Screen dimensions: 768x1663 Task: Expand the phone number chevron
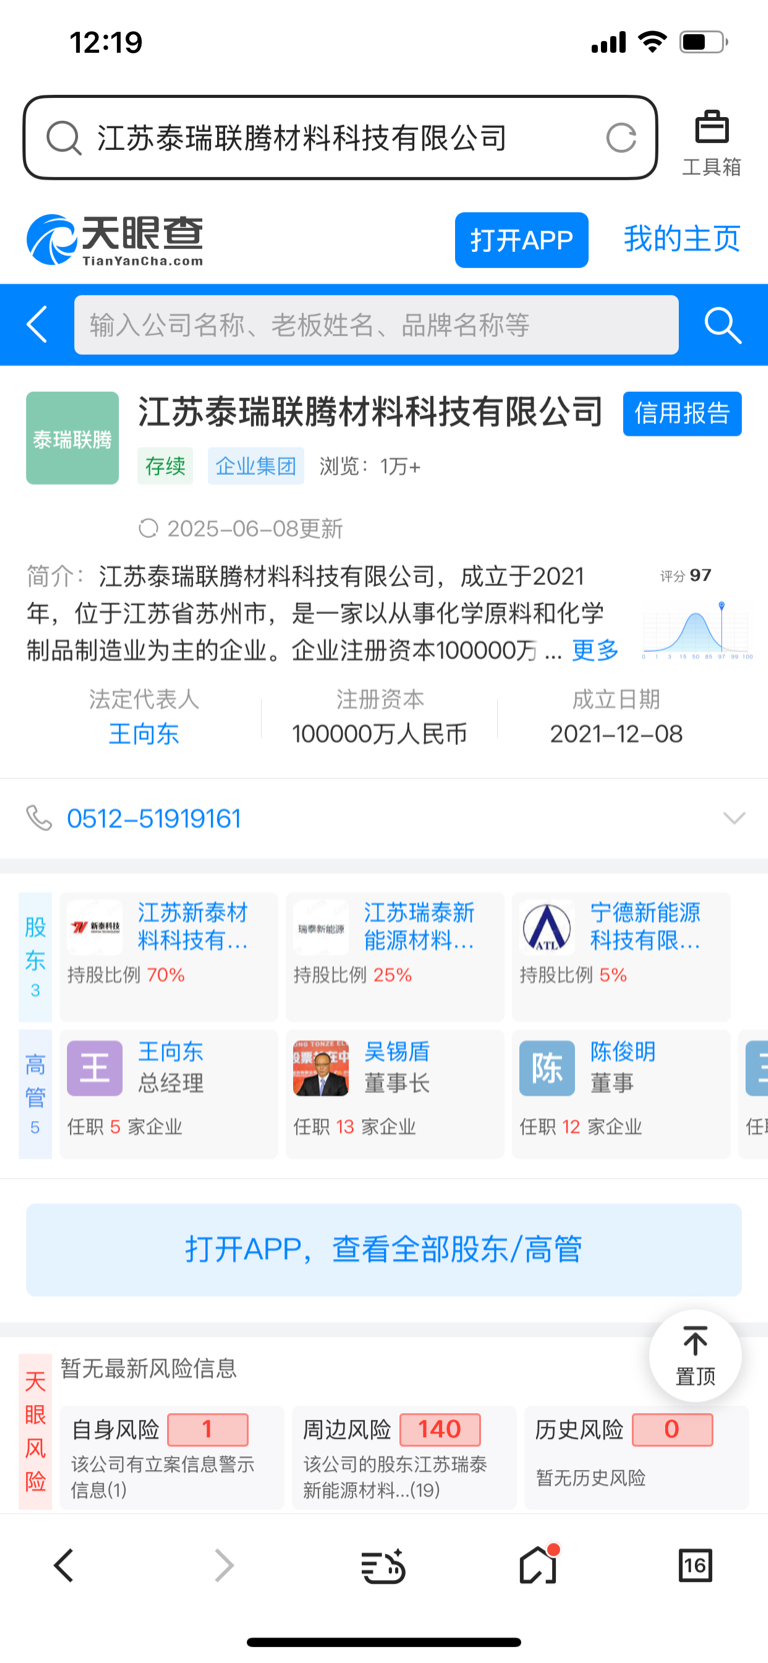pyautogui.click(x=734, y=818)
